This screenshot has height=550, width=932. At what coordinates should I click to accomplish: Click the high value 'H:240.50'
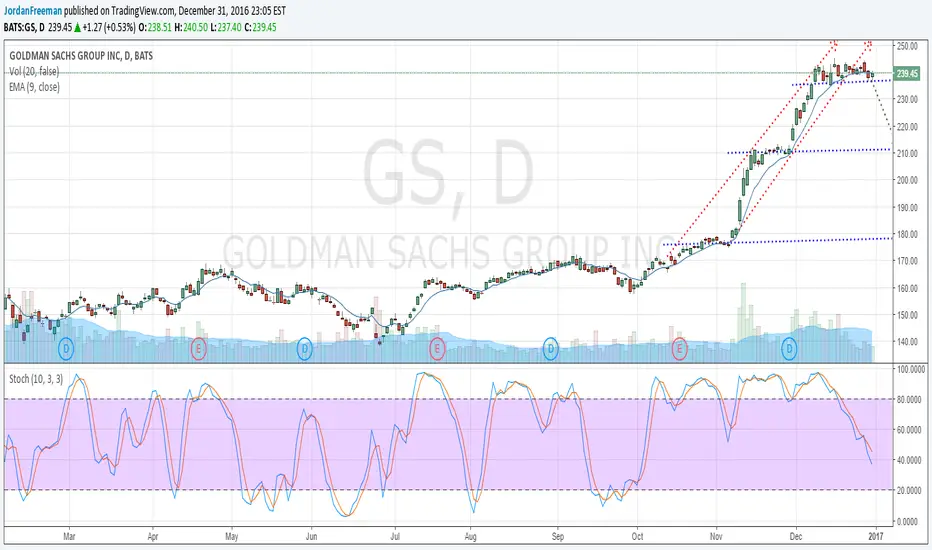[x=191, y=27]
